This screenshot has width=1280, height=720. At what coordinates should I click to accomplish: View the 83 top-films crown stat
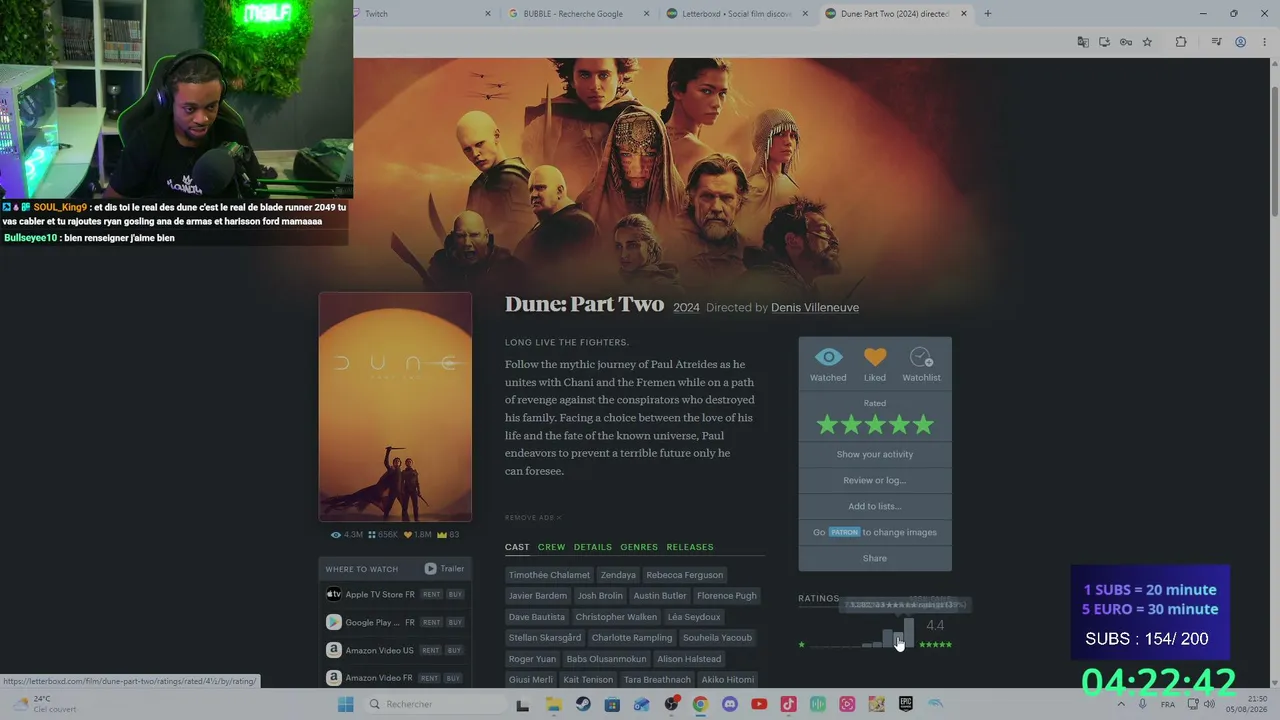448,535
